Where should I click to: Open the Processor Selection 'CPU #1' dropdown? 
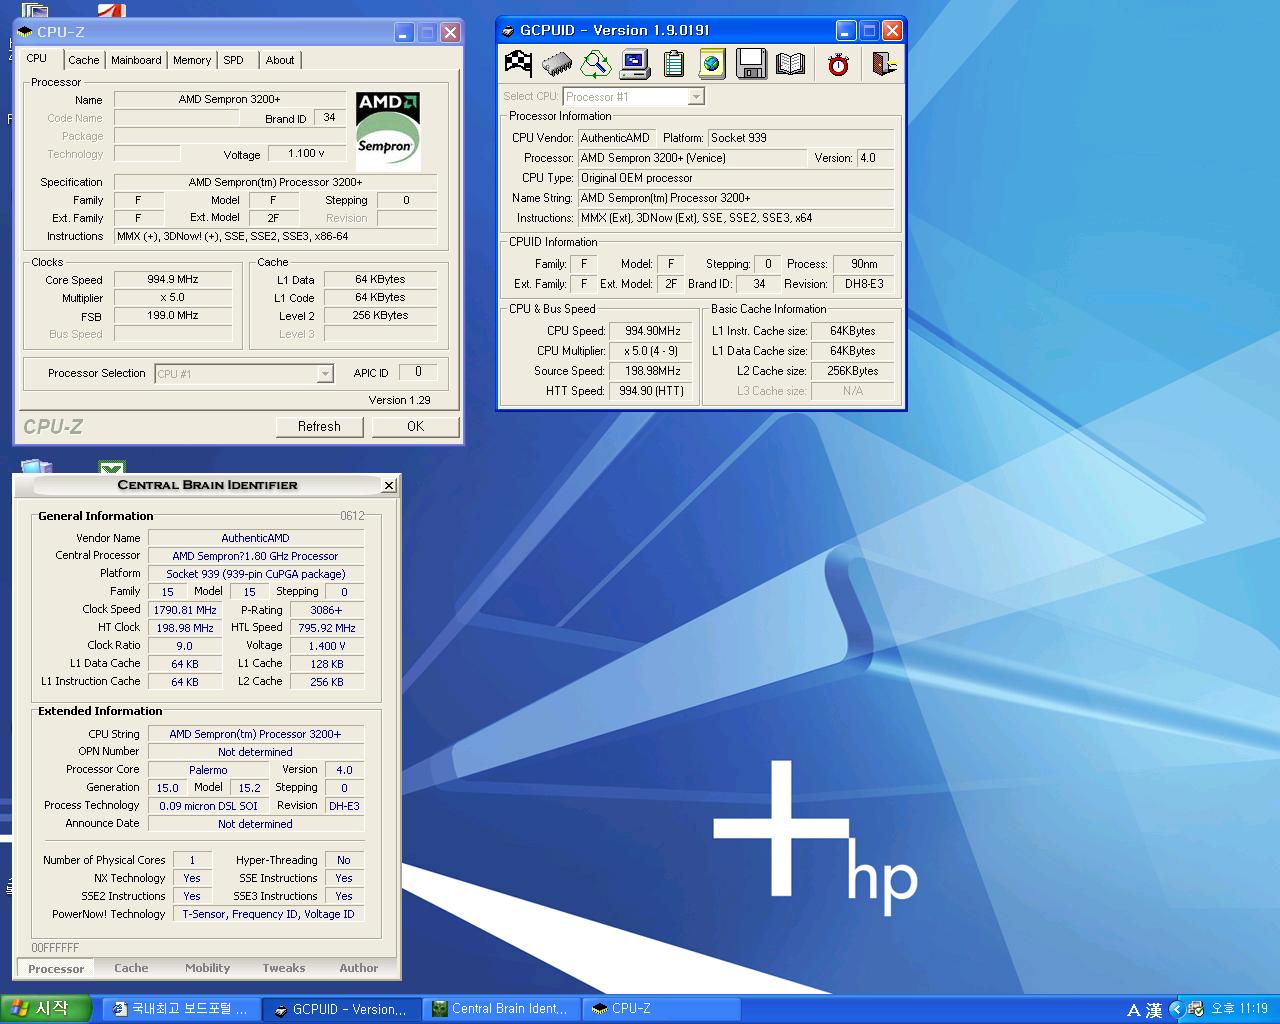pos(325,374)
